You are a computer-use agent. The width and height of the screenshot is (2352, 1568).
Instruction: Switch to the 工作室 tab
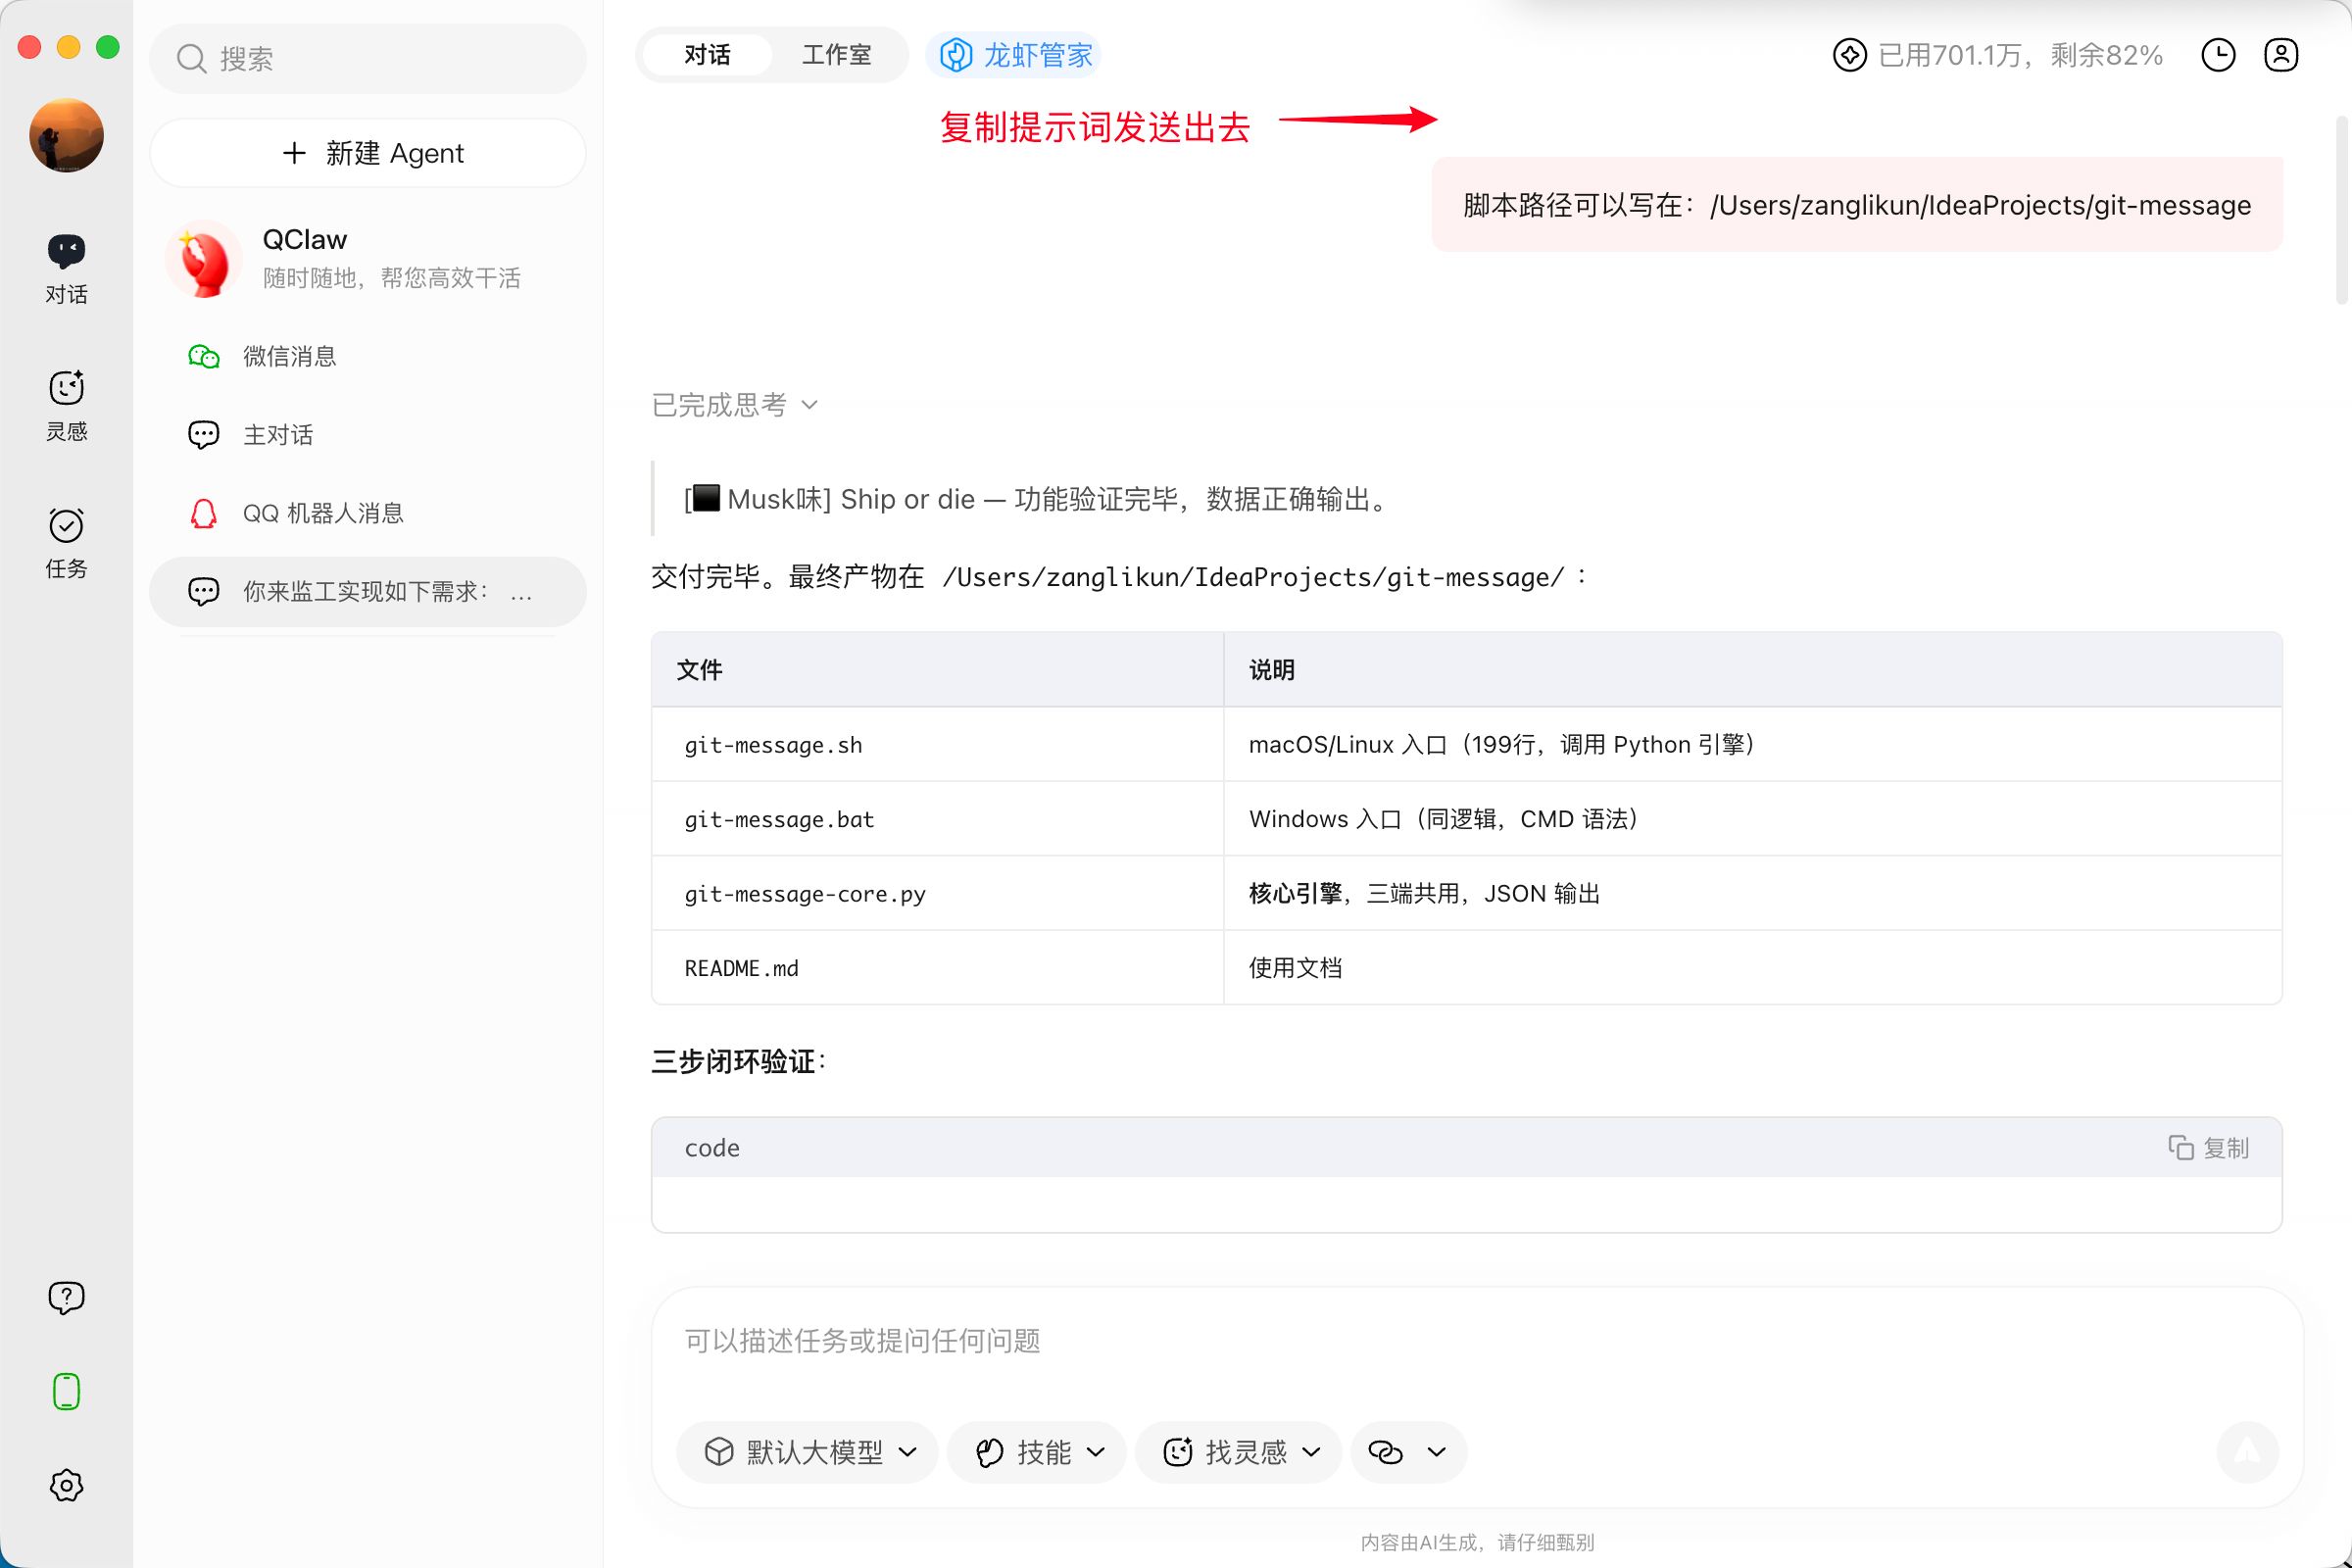(x=836, y=55)
